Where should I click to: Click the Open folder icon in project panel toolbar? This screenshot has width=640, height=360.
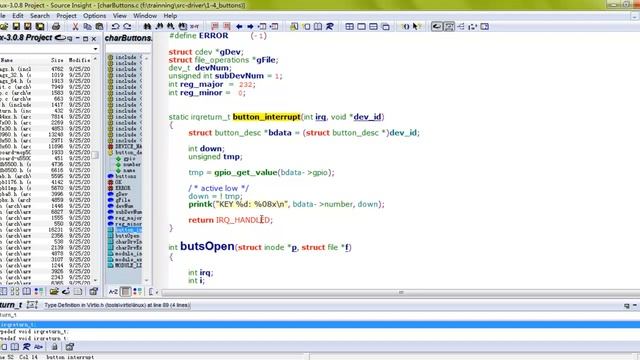(x=54, y=291)
